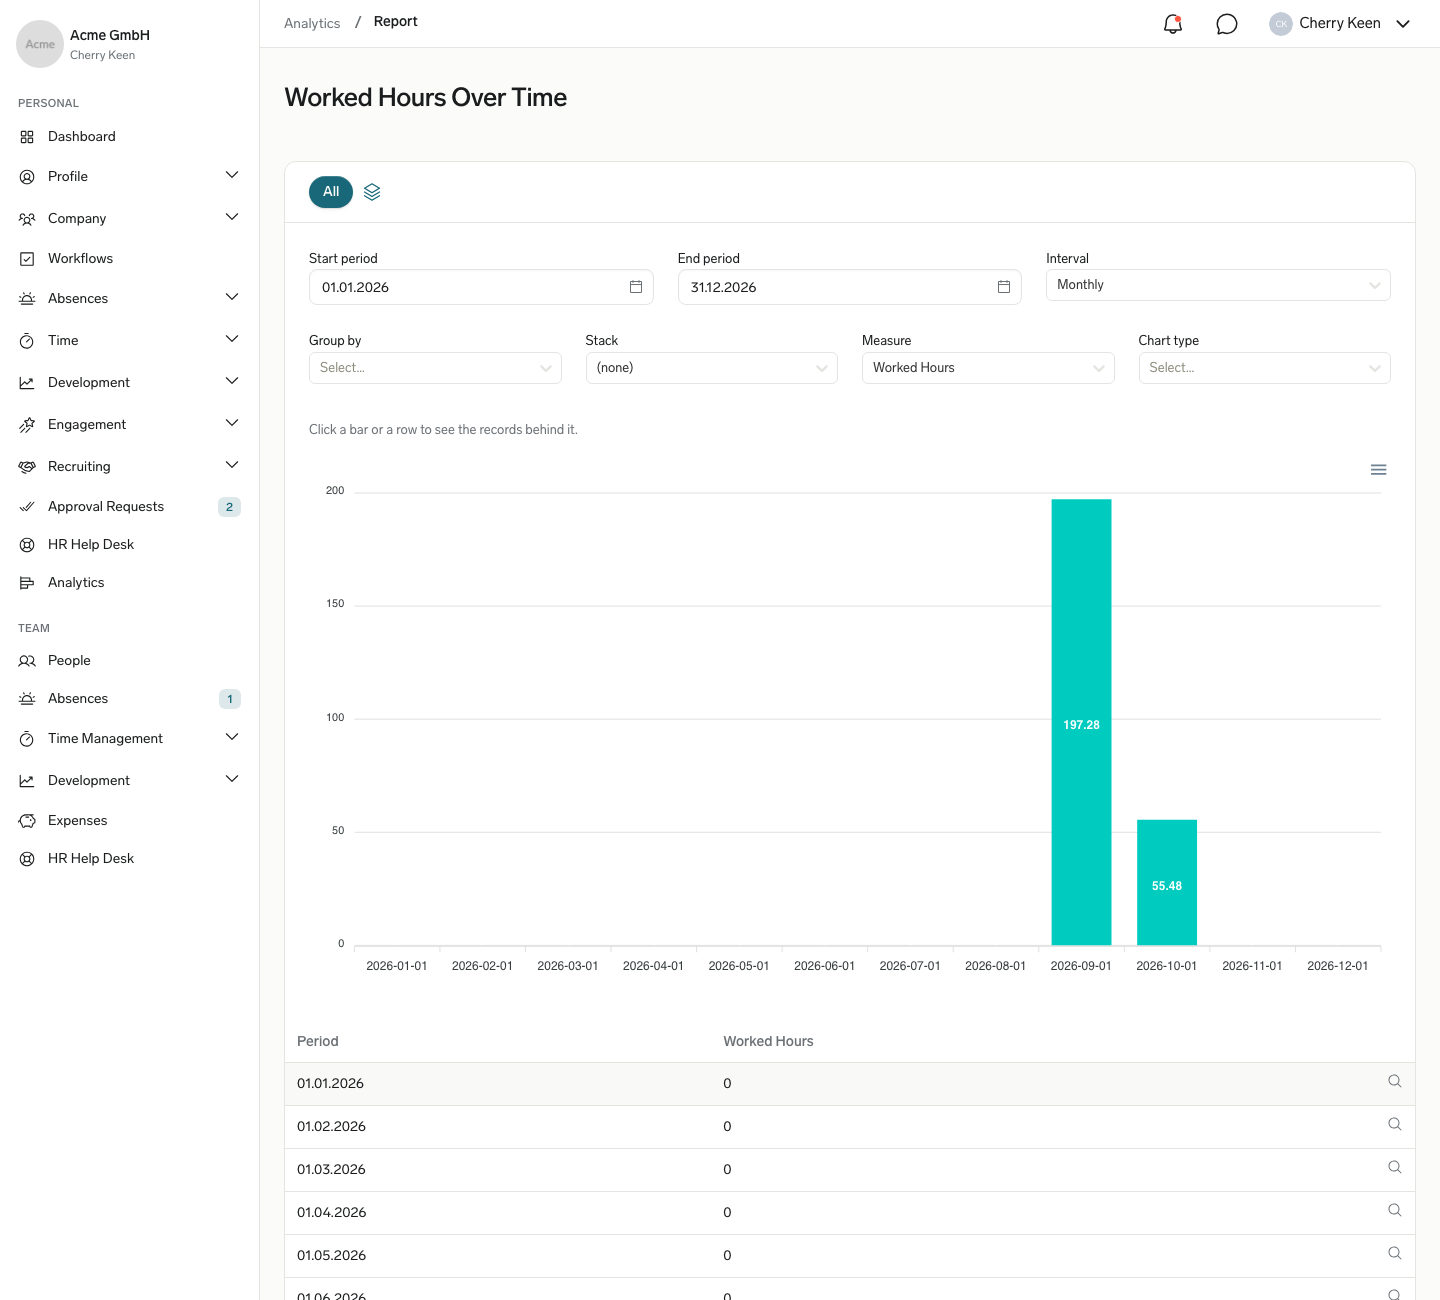Click the 01.05.2026 period cell

pyautogui.click(x=331, y=1255)
